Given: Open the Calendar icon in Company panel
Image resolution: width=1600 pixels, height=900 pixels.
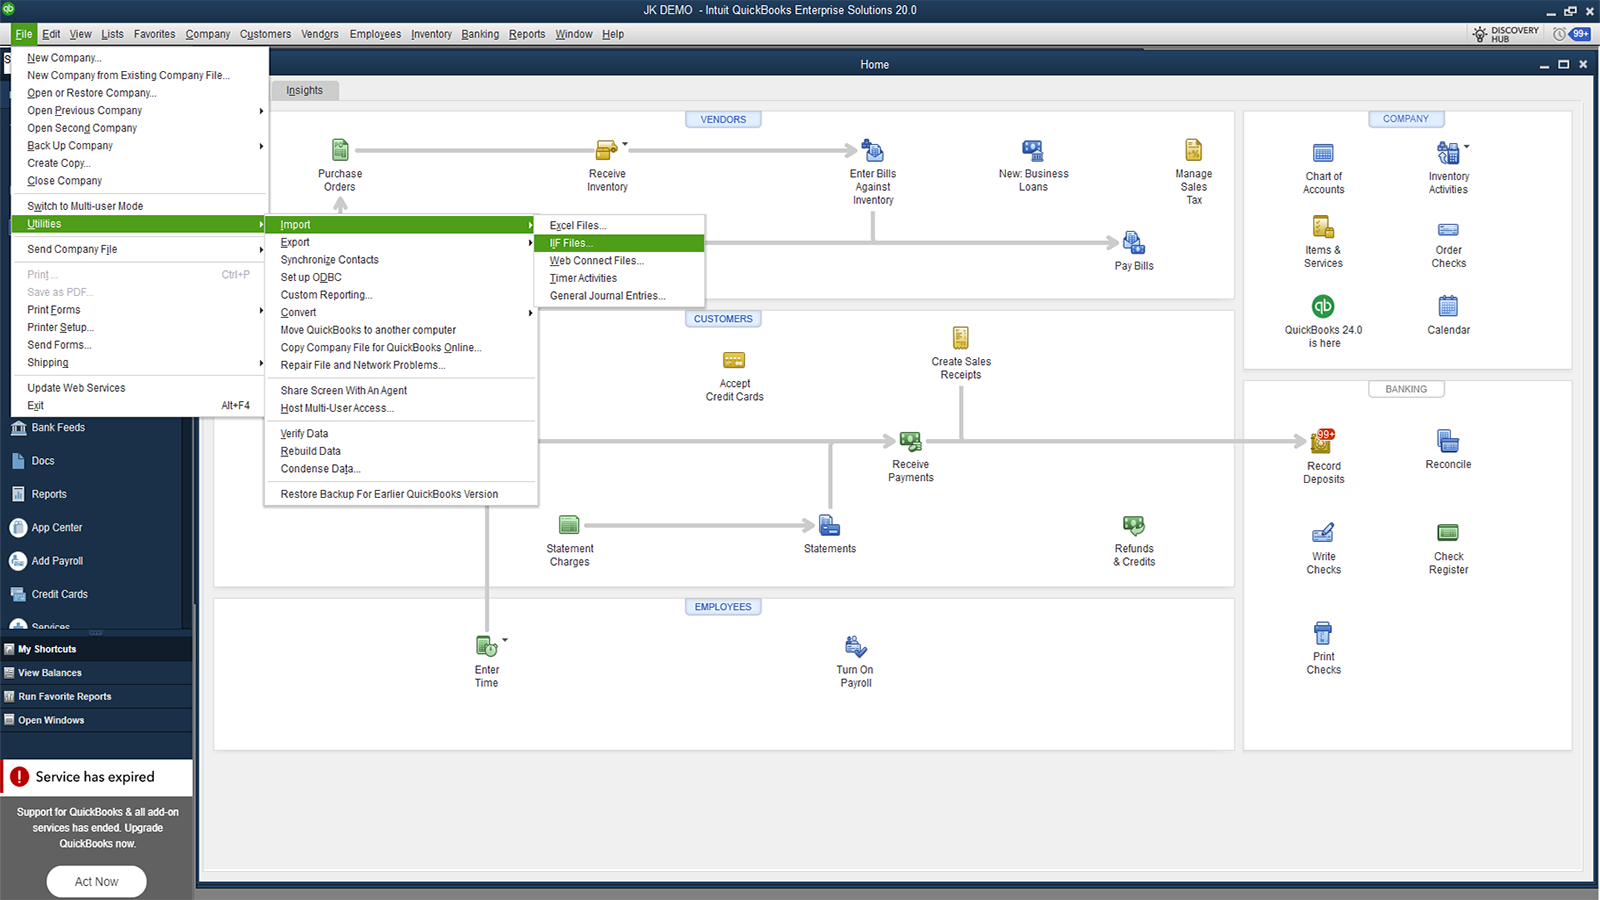Looking at the screenshot, I should (x=1447, y=308).
